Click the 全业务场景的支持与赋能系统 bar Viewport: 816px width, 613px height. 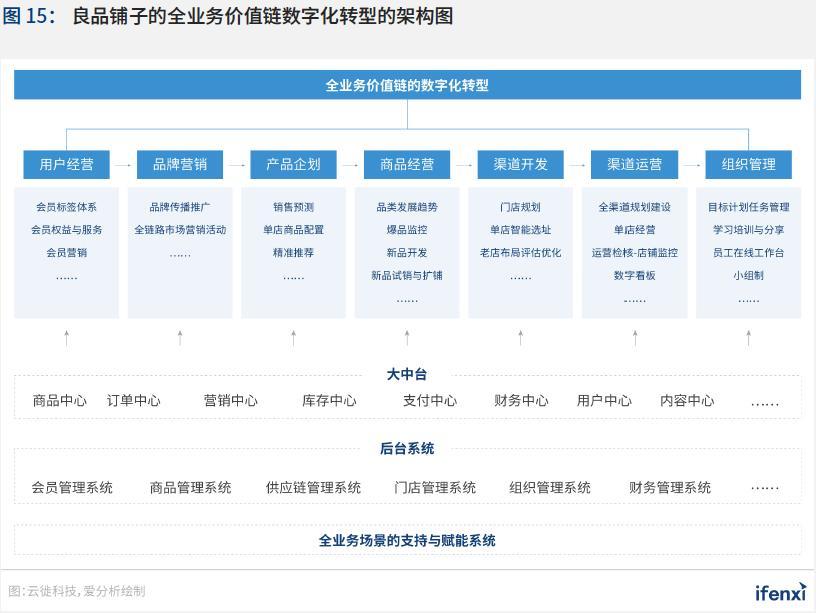coord(407,538)
